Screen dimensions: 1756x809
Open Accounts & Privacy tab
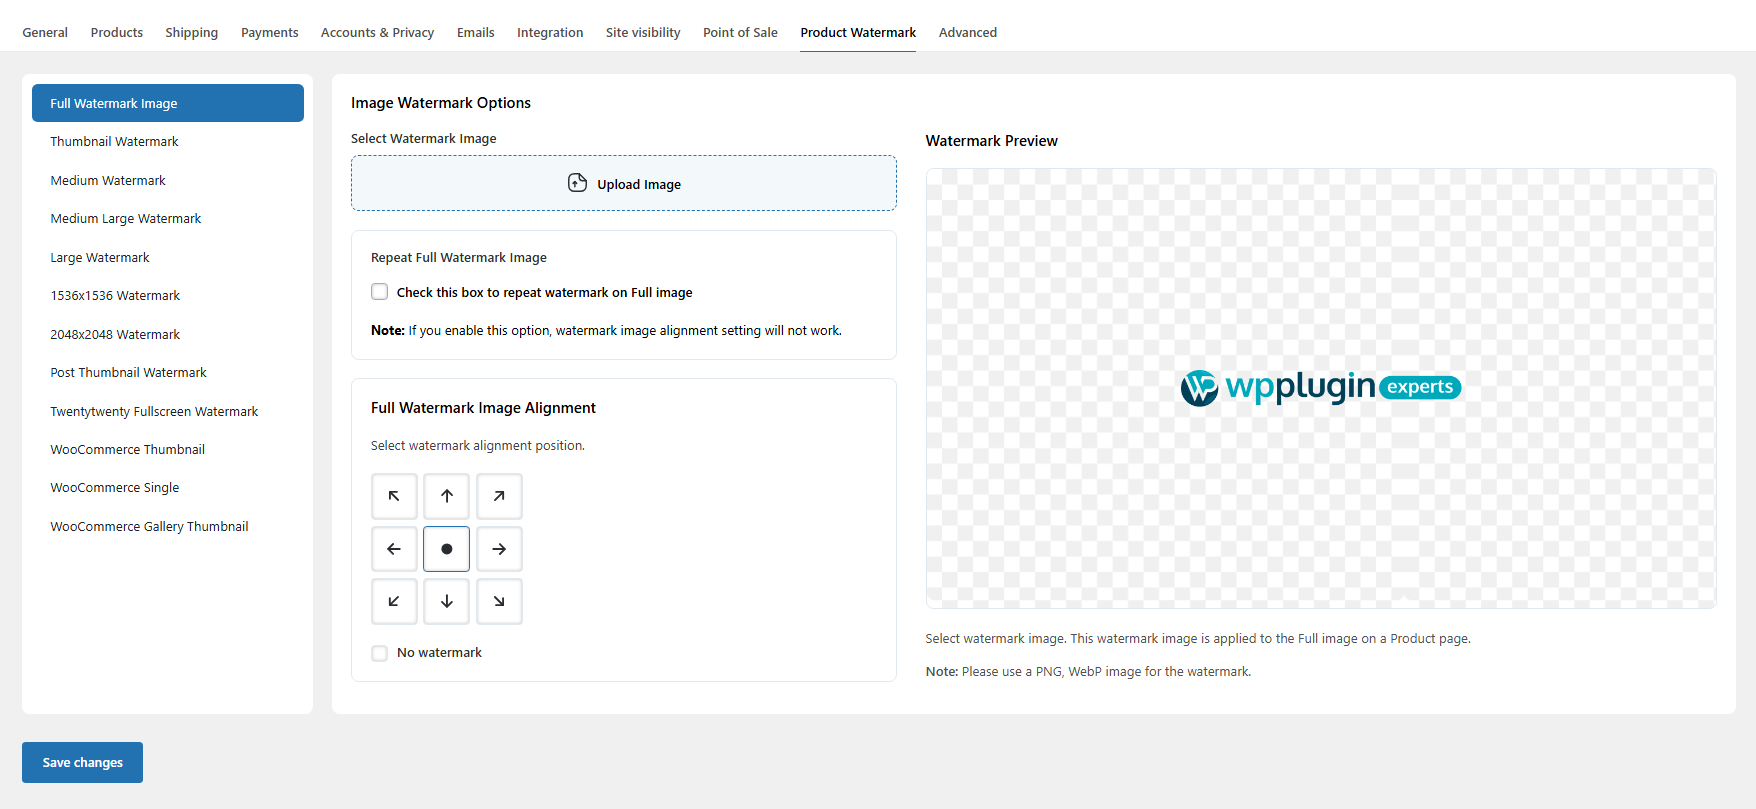click(x=377, y=32)
